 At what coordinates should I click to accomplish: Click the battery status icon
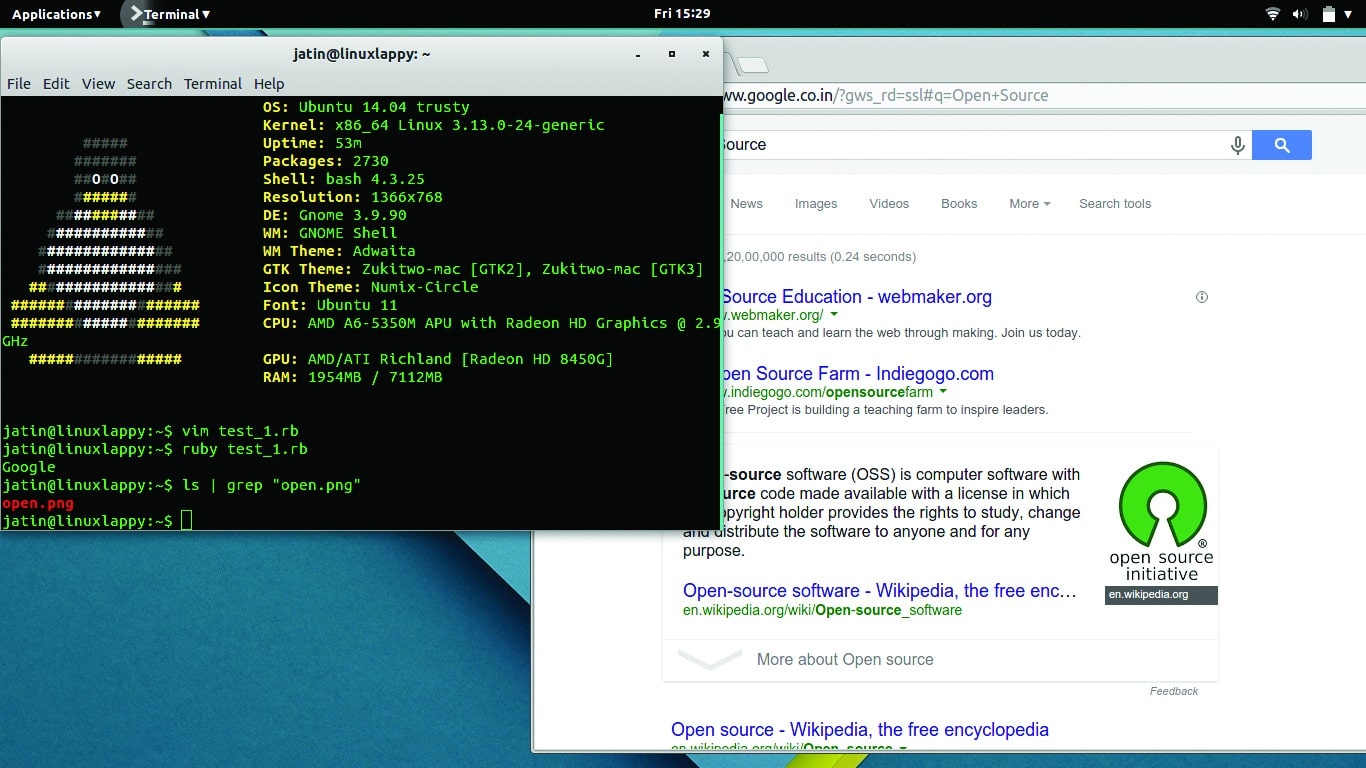point(1328,14)
